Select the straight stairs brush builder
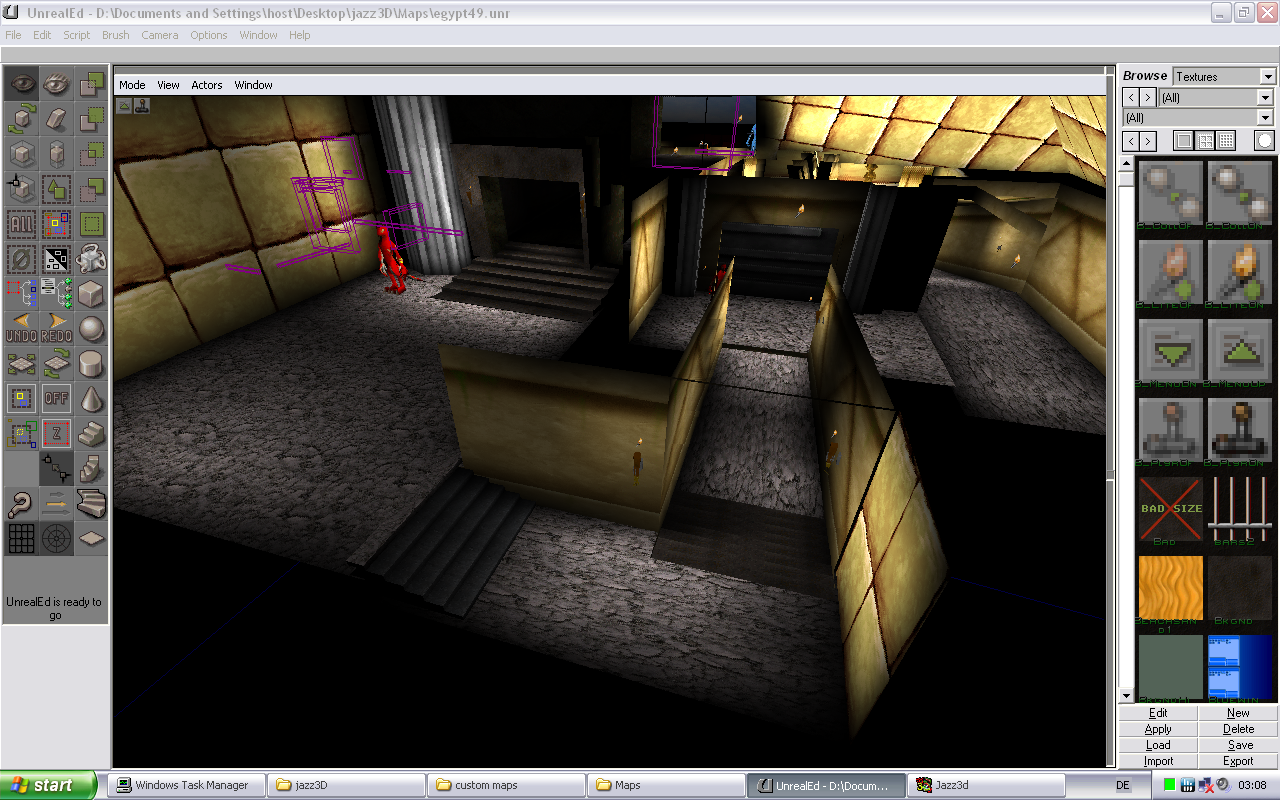The image size is (1280, 800). click(x=92, y=434)
